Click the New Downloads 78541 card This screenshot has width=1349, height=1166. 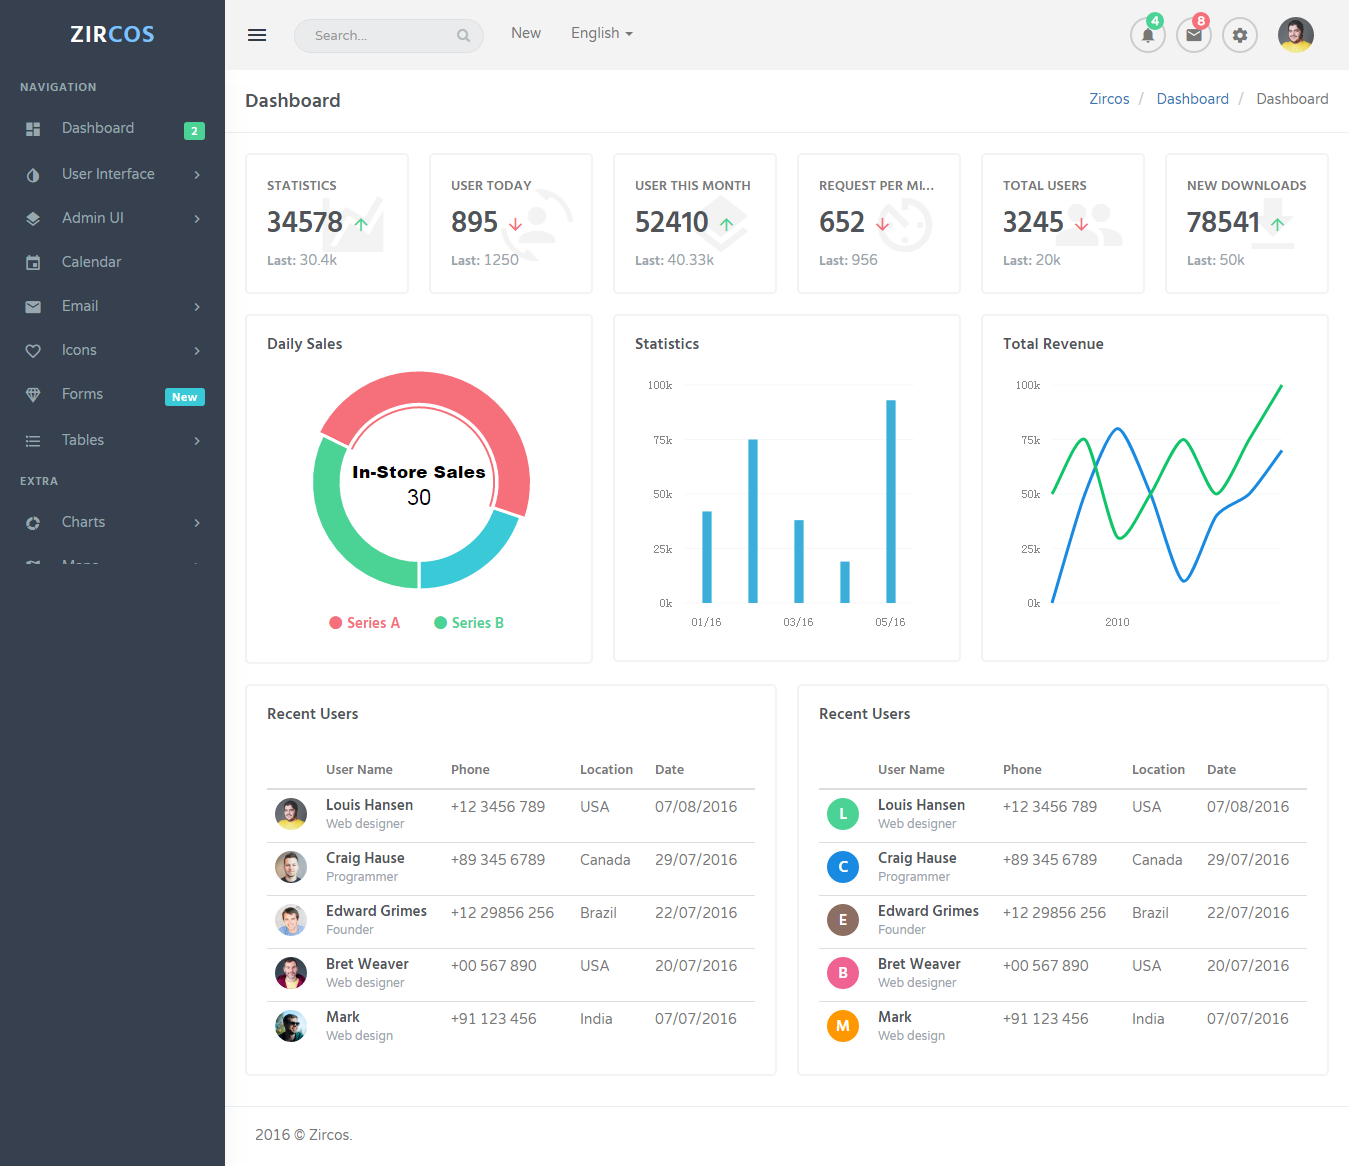coord(1247,223)
